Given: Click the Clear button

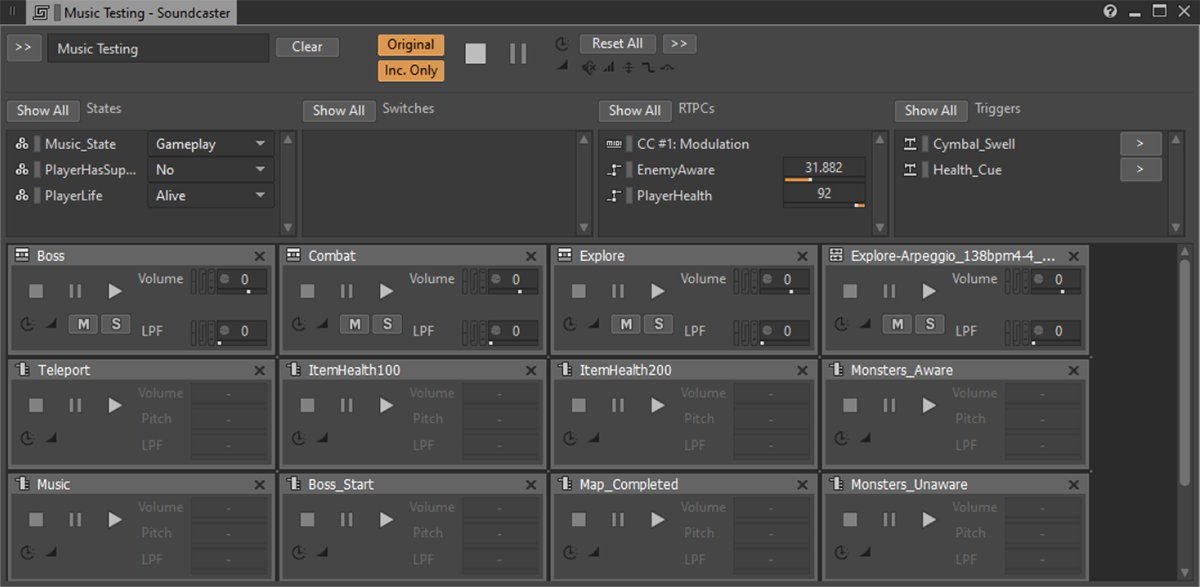Looking at the screenshot, I should [x=307, y=47].
